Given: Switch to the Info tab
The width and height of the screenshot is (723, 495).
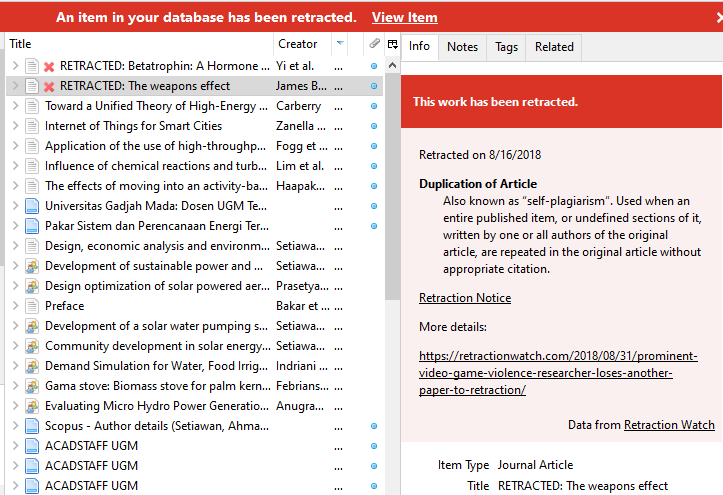Looking at the screenshot, I should (x=419, y=46).
